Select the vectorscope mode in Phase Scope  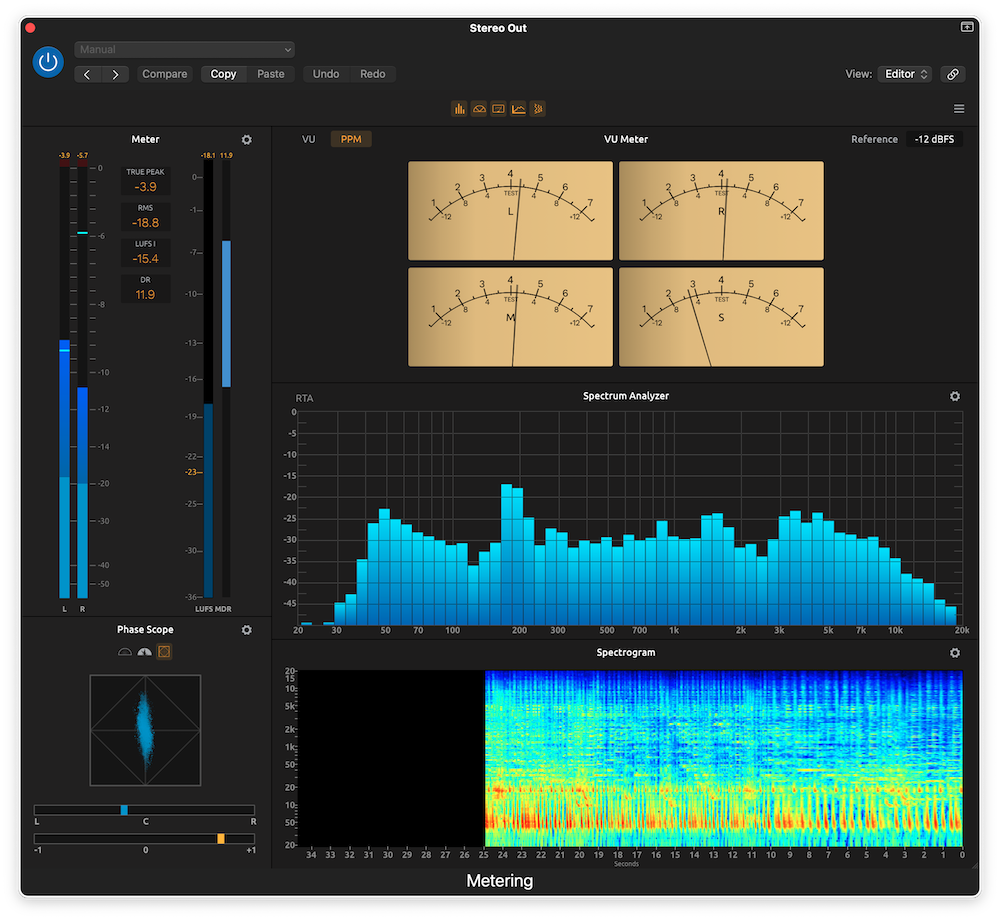(164, 652)
